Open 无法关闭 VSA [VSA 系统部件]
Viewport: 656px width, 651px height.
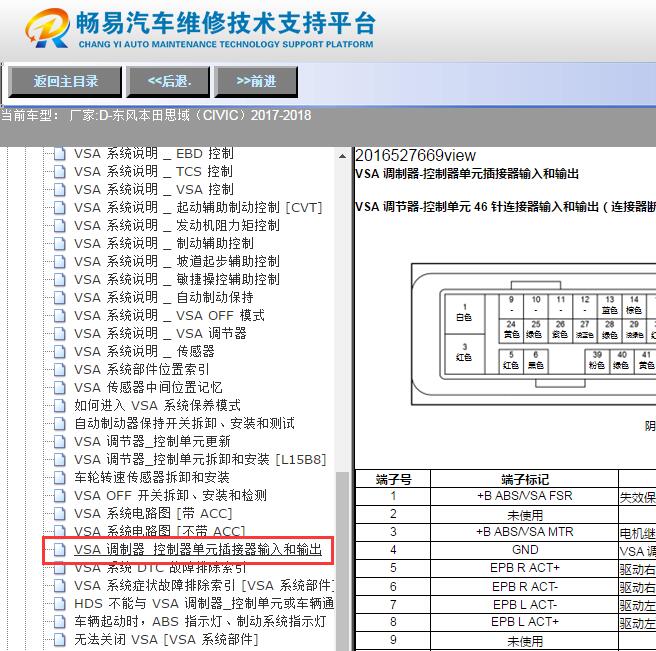pos(166,639)
